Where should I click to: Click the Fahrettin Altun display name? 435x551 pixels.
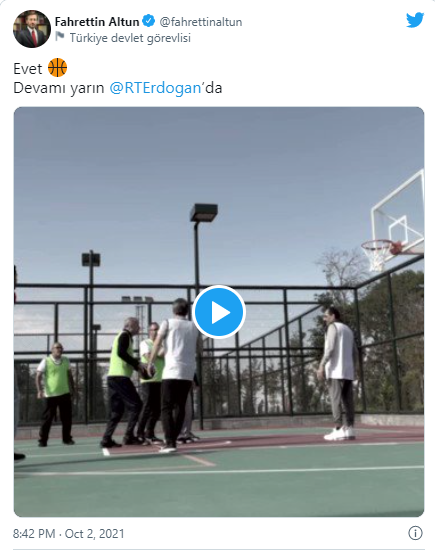pyautogui.click(x=97, y=22)
